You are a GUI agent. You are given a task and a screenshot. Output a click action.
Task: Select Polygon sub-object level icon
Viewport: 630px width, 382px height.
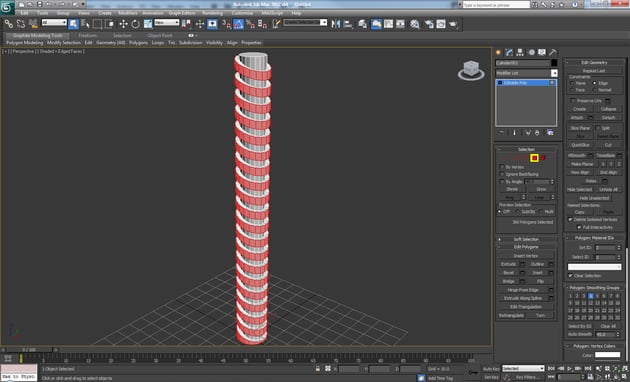tap(534, 158)
